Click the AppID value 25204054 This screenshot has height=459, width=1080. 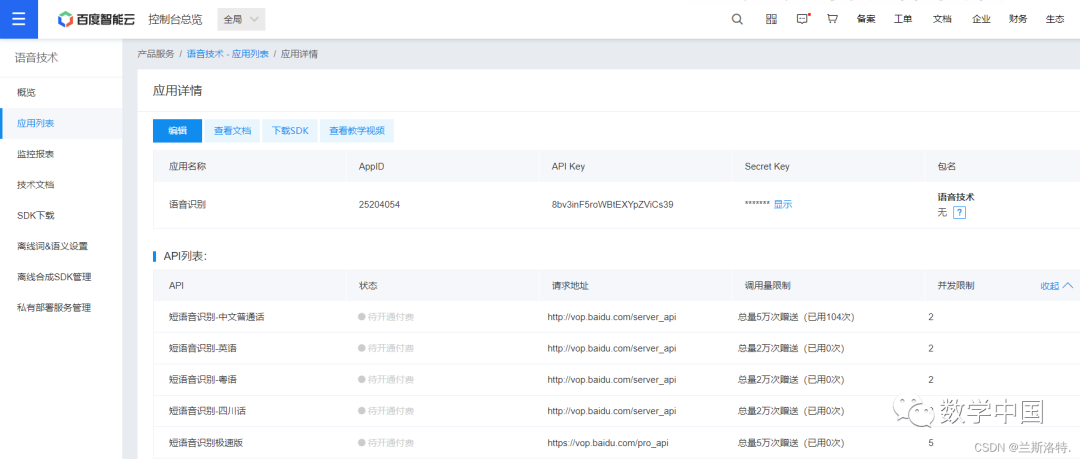point(379,205)
